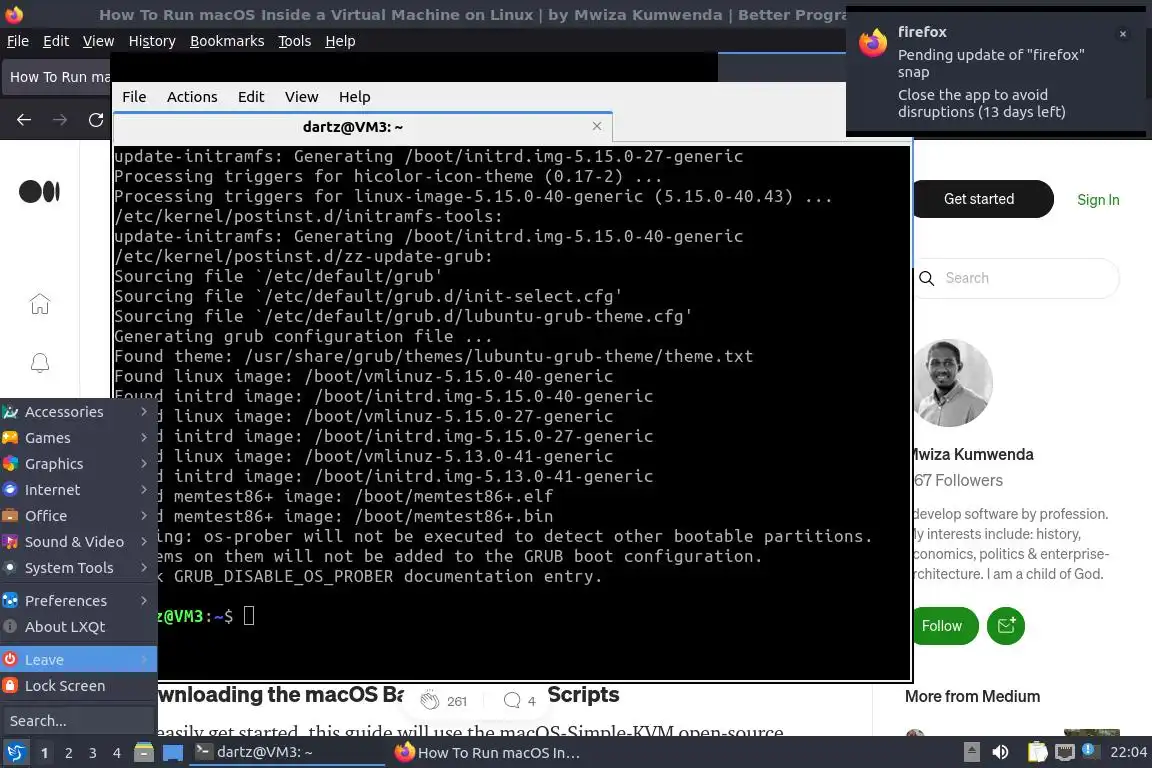Click the removable media eject tray icon
This screenshot has width=1152, height=768.
click(971, 752)
